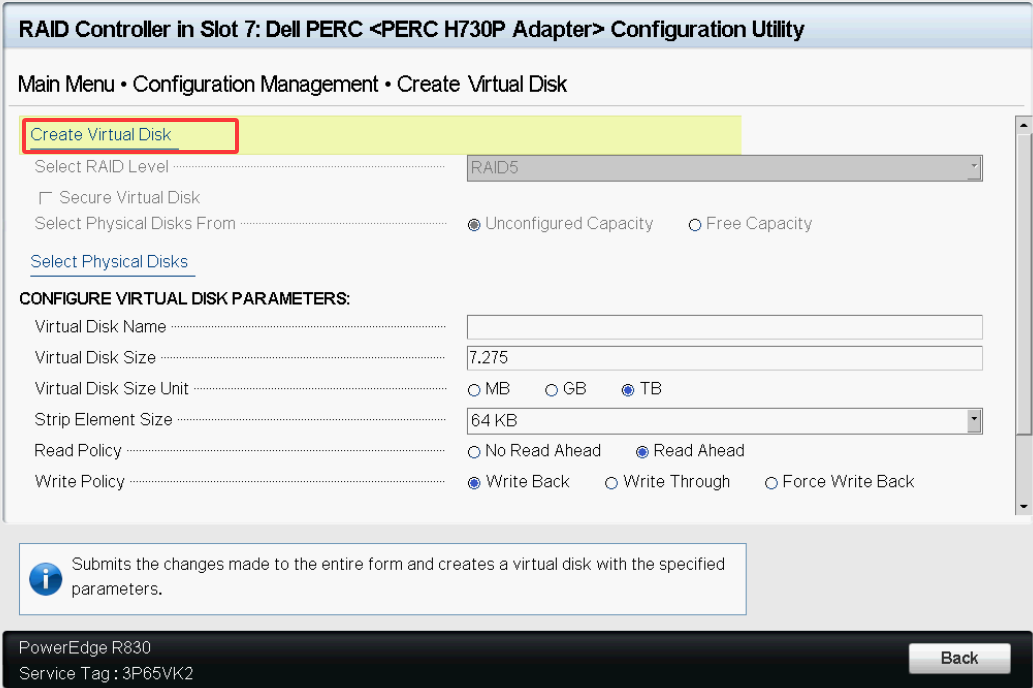The image size is (1033, 688).
Task: Toggle the Secure Virtual Disk checkbox
Action: [x=45, y=198]
